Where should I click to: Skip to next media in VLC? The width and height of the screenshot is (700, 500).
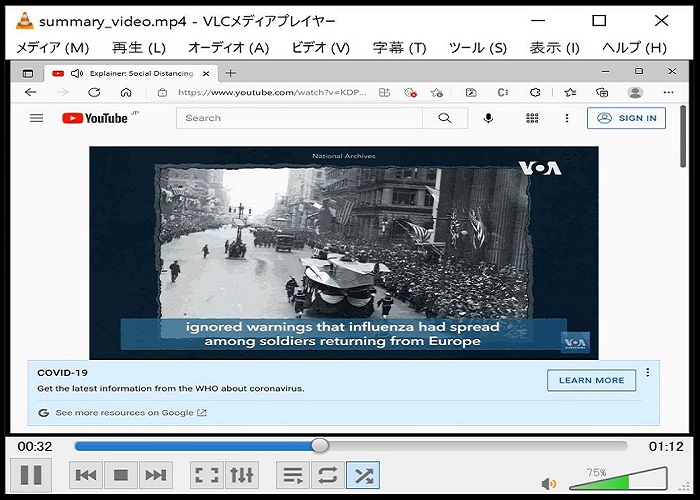(156, 475)
